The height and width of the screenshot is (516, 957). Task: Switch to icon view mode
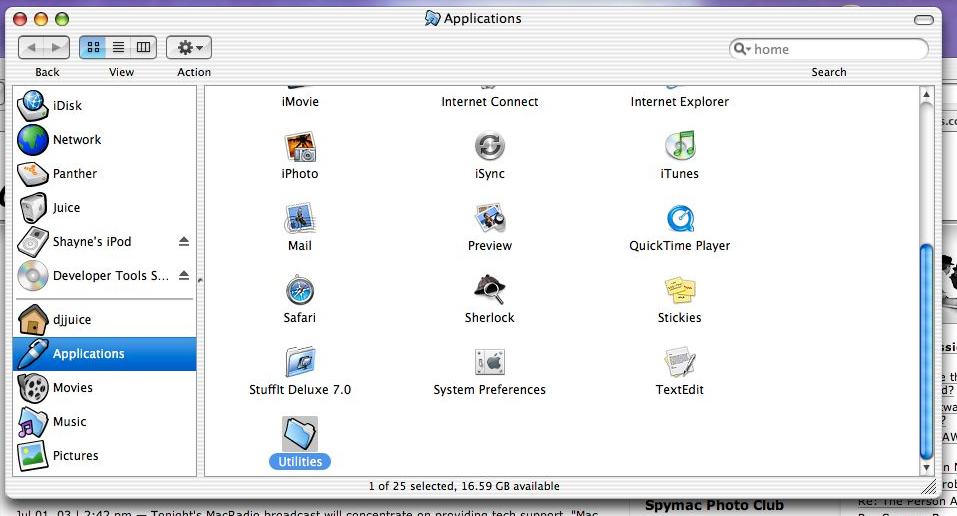click(93, 47)
